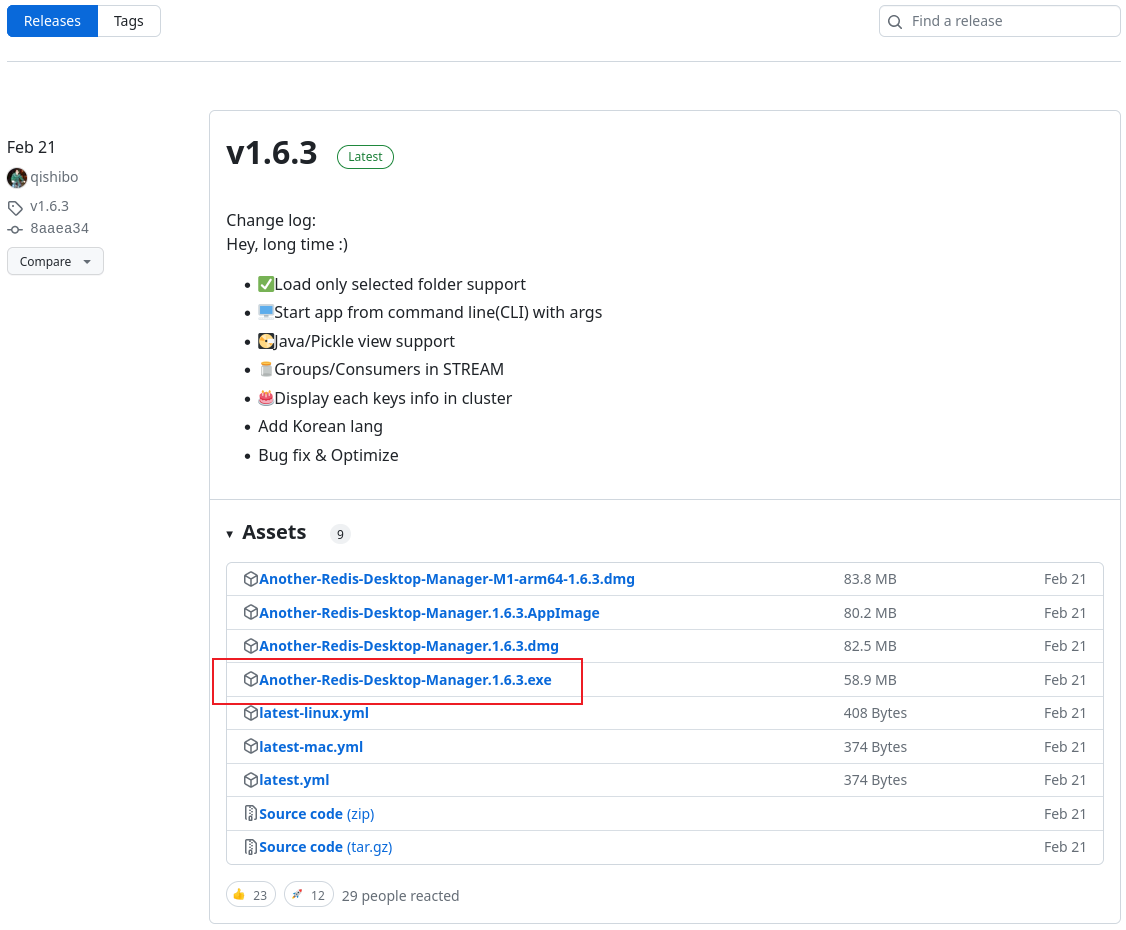
Task: Download Another-Redis-Desktop-Manager.1.6.3.exe
Action: 405,680
